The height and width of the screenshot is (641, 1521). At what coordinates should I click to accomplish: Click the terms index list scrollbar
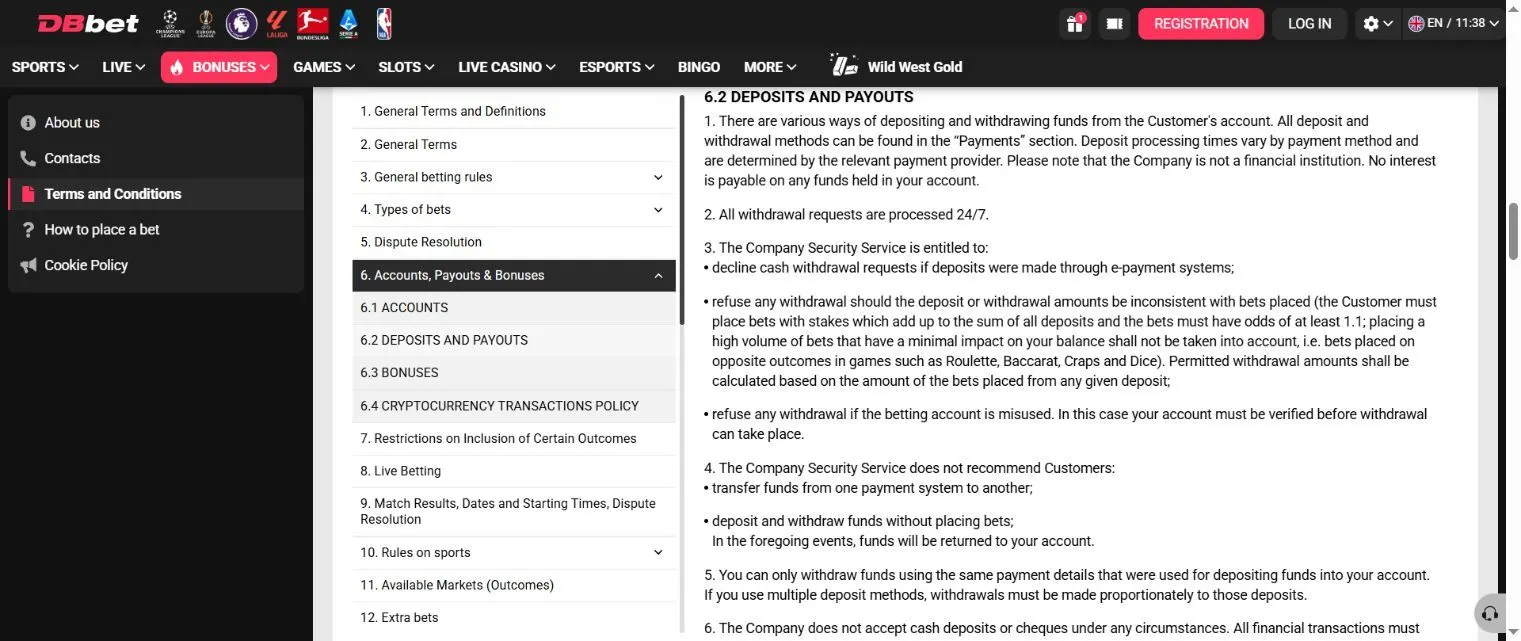[682, 210]
